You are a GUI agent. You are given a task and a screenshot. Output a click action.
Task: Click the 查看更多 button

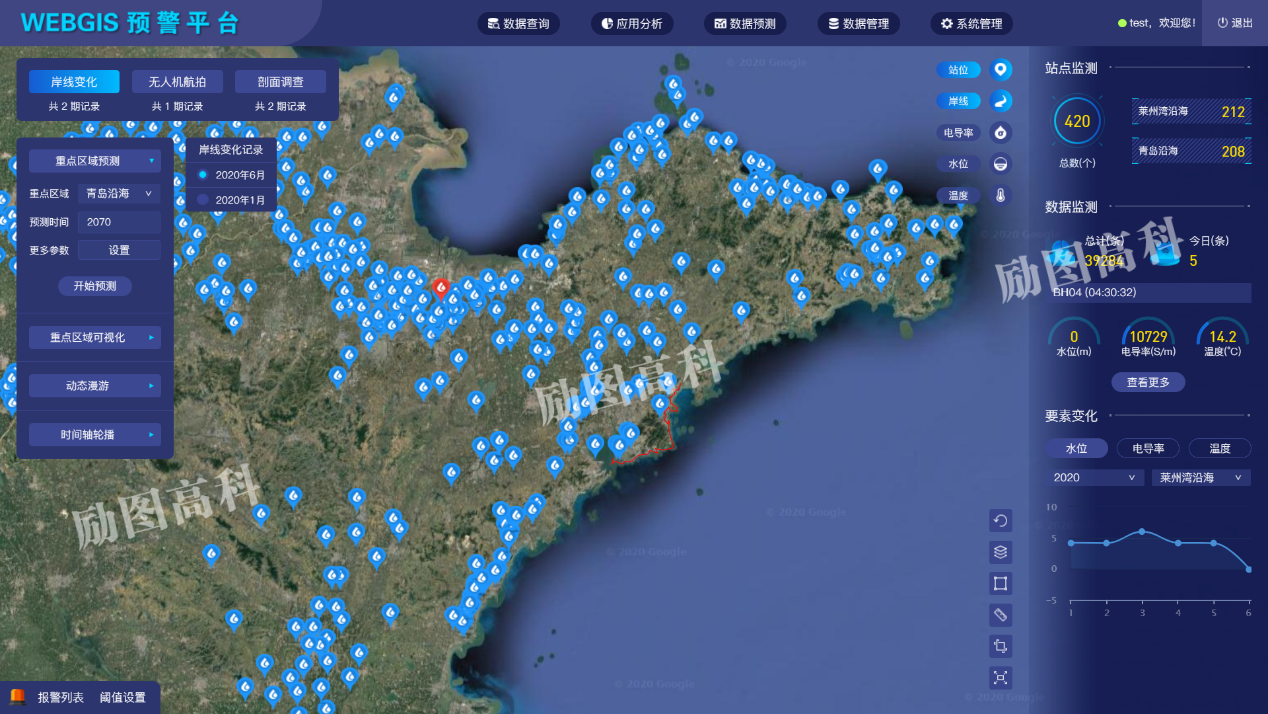coord(1148,382)
